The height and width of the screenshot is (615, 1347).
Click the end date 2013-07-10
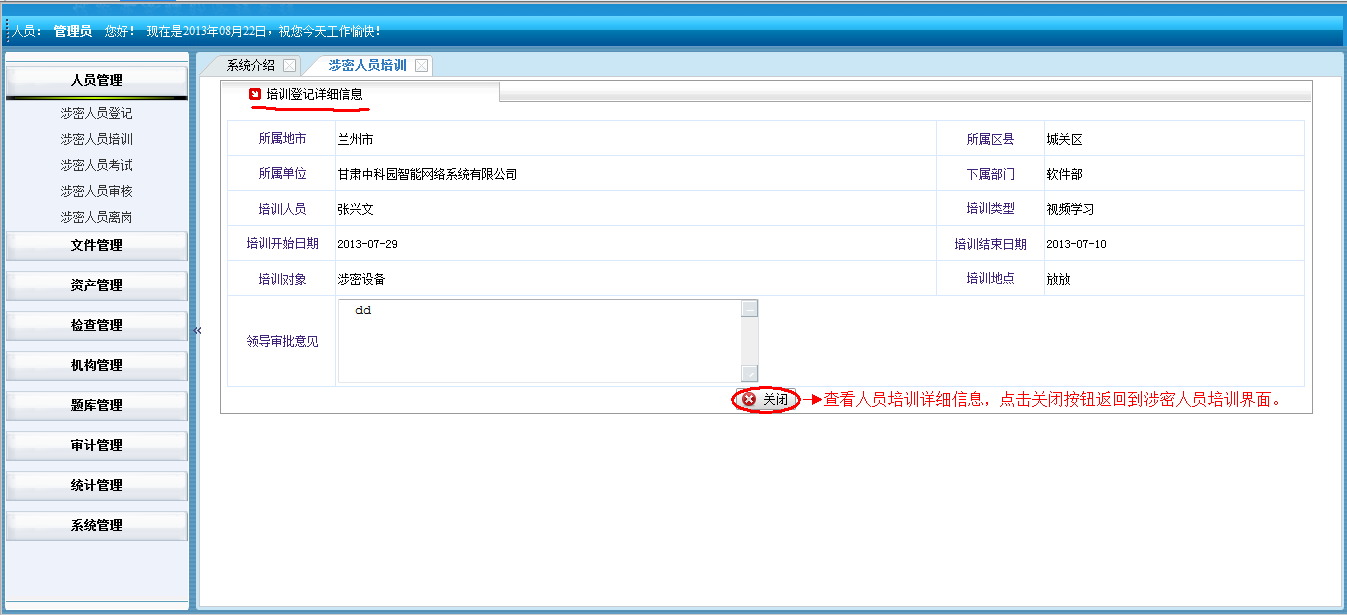1076,244
